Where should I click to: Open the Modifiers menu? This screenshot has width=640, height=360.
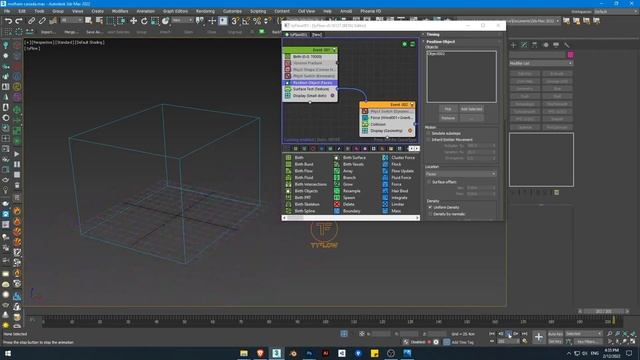[x=120, y=11]
